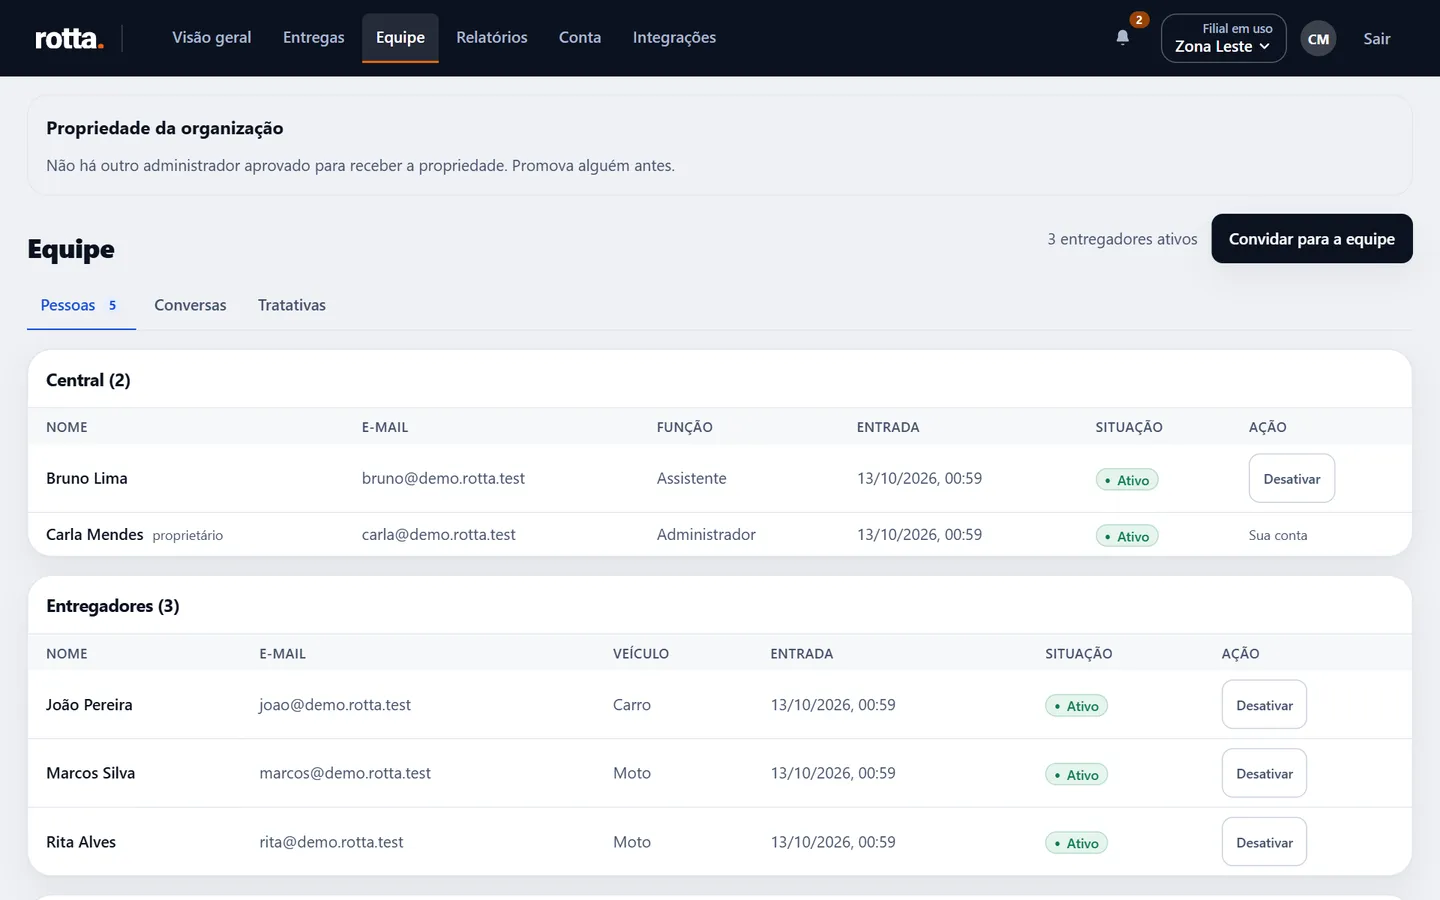Click the email carla@demo.rotta.test

click(x=439, y=534)
